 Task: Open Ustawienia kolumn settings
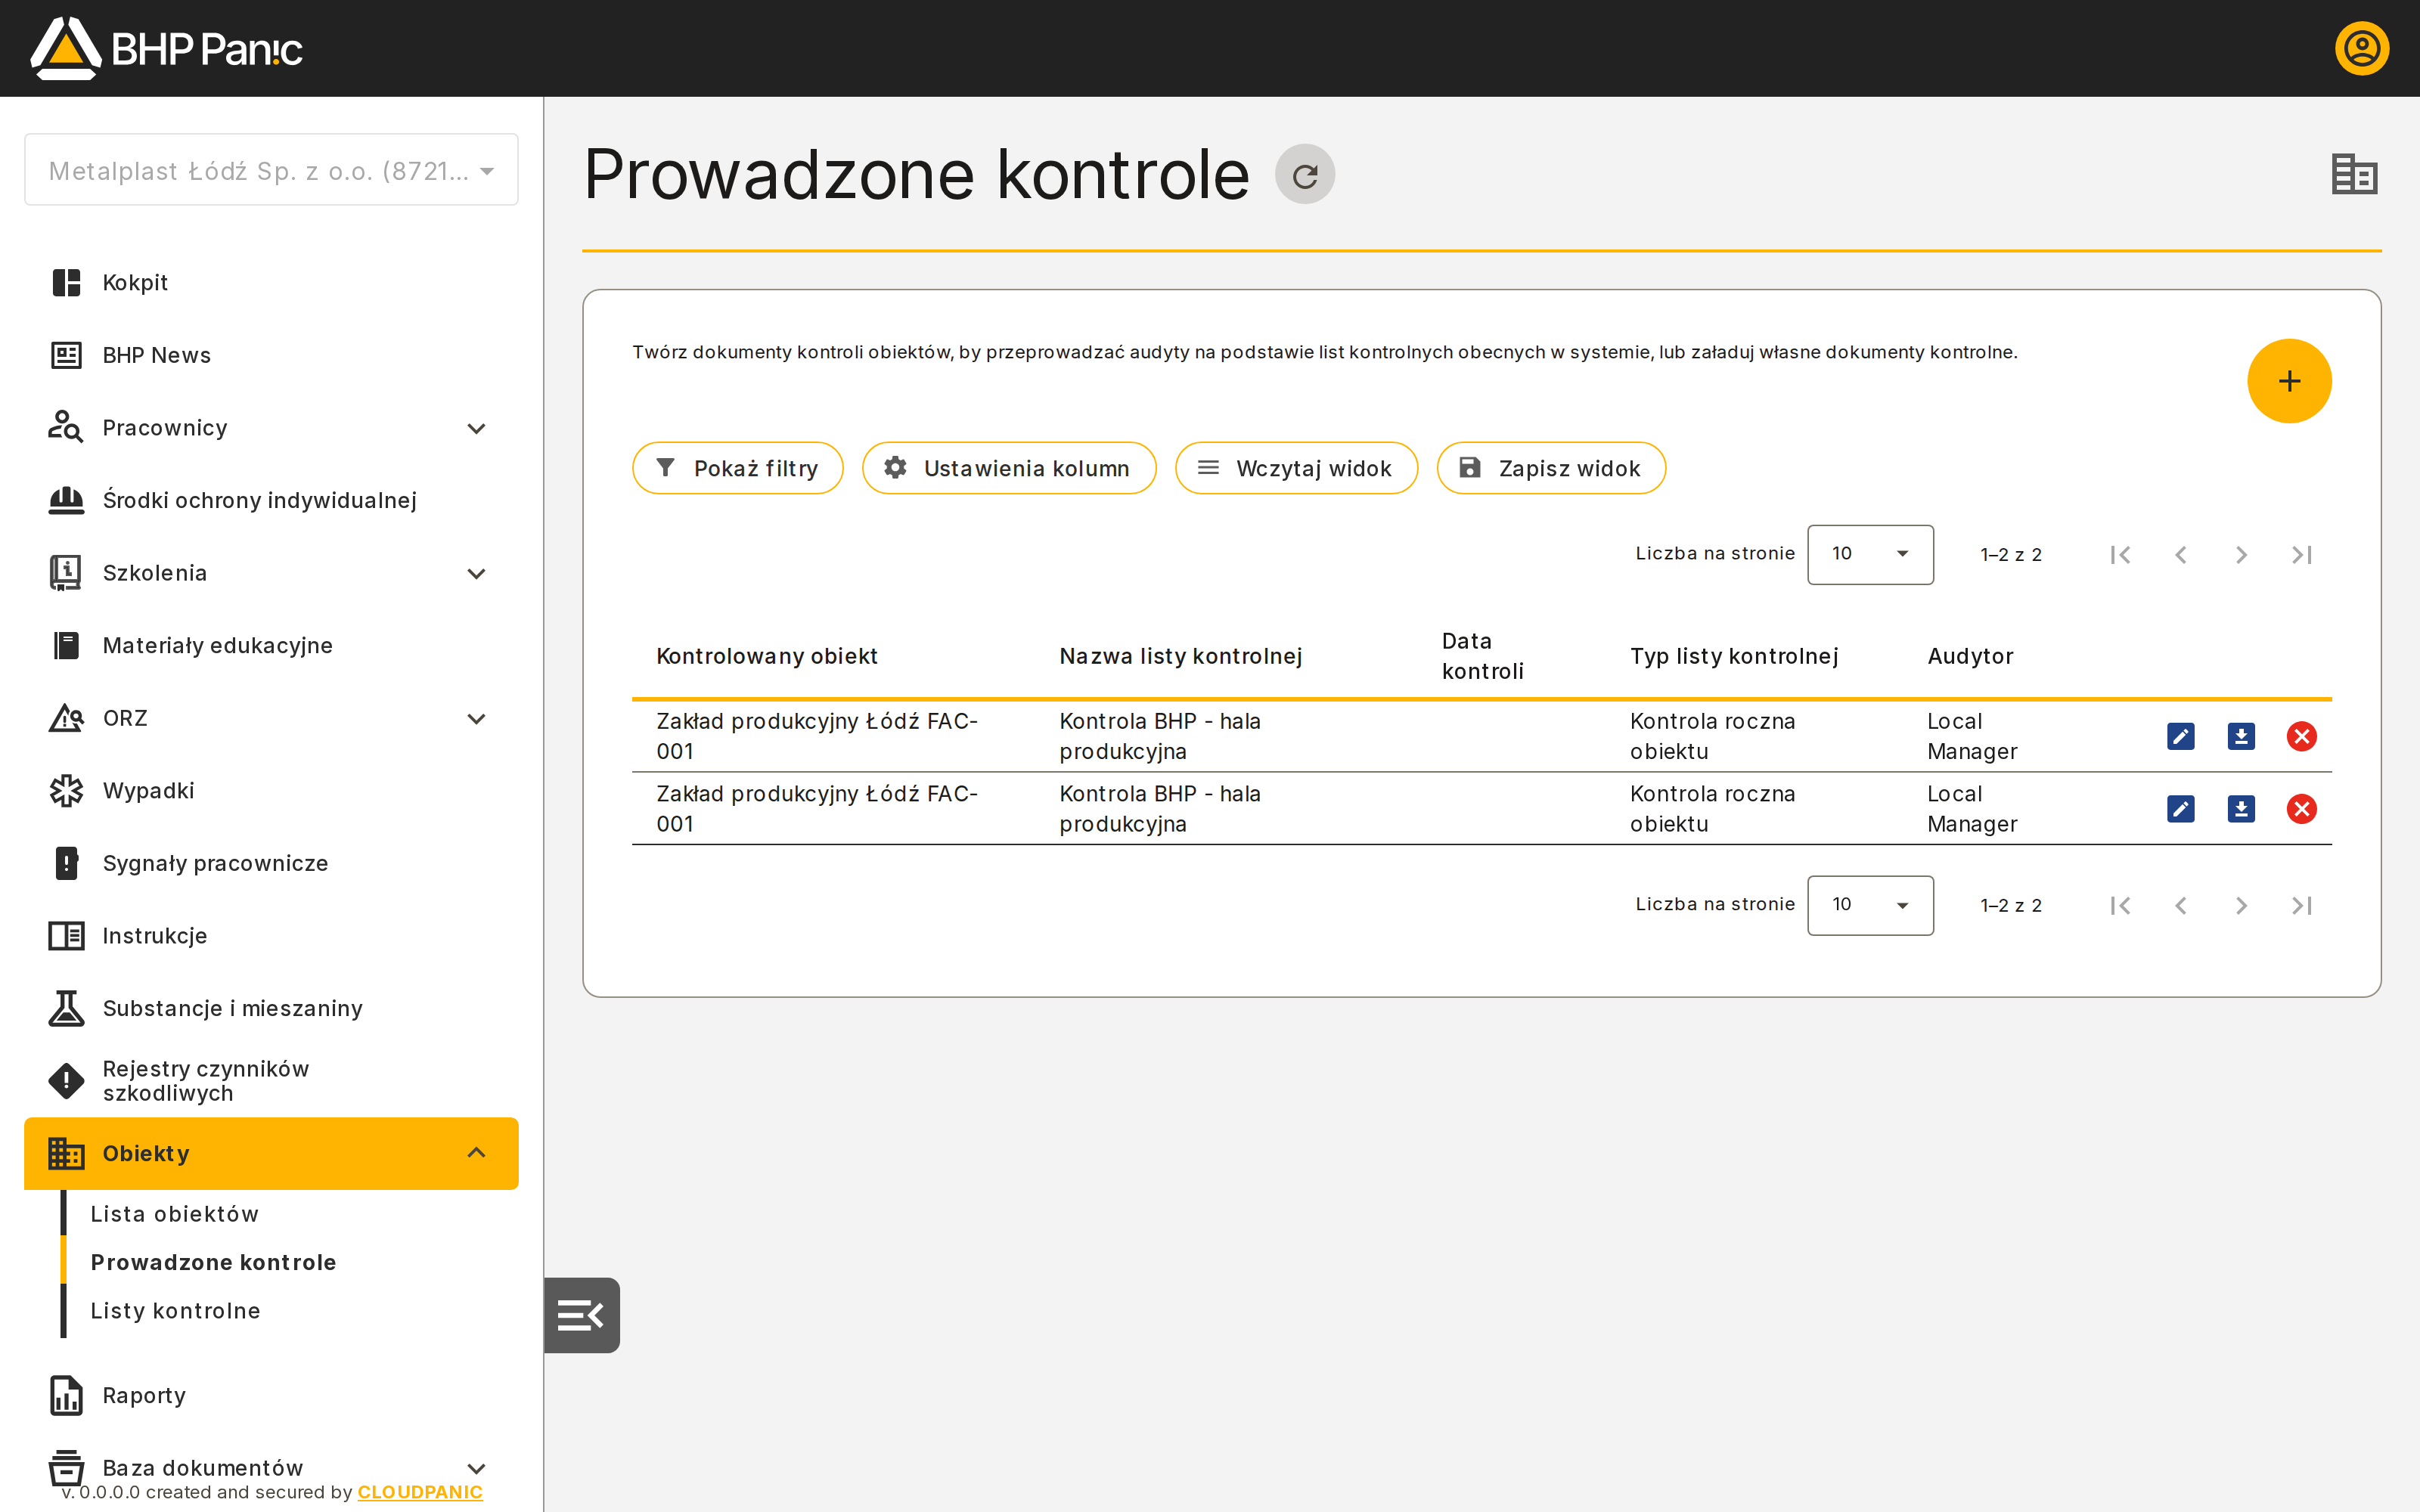click(1008, 468)
